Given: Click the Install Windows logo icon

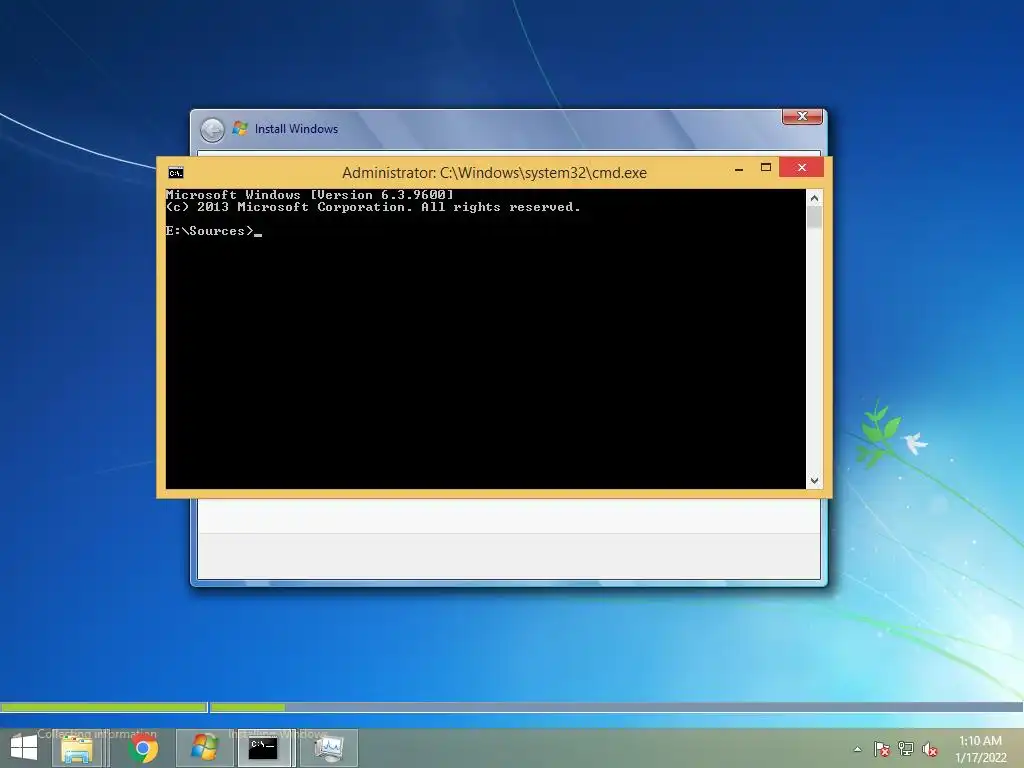Looking at the screenshot, I should 240,129.
